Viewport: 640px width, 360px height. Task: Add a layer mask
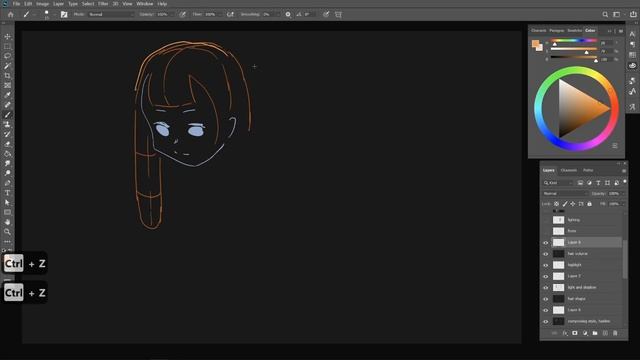575,333
